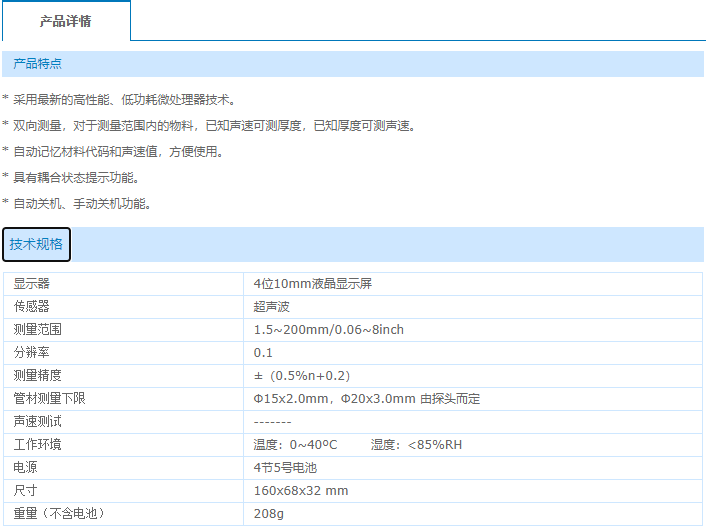Click the 耦合状态提示功能 feature line
This screenshot has width=706, height=531.
click(75, 178)
